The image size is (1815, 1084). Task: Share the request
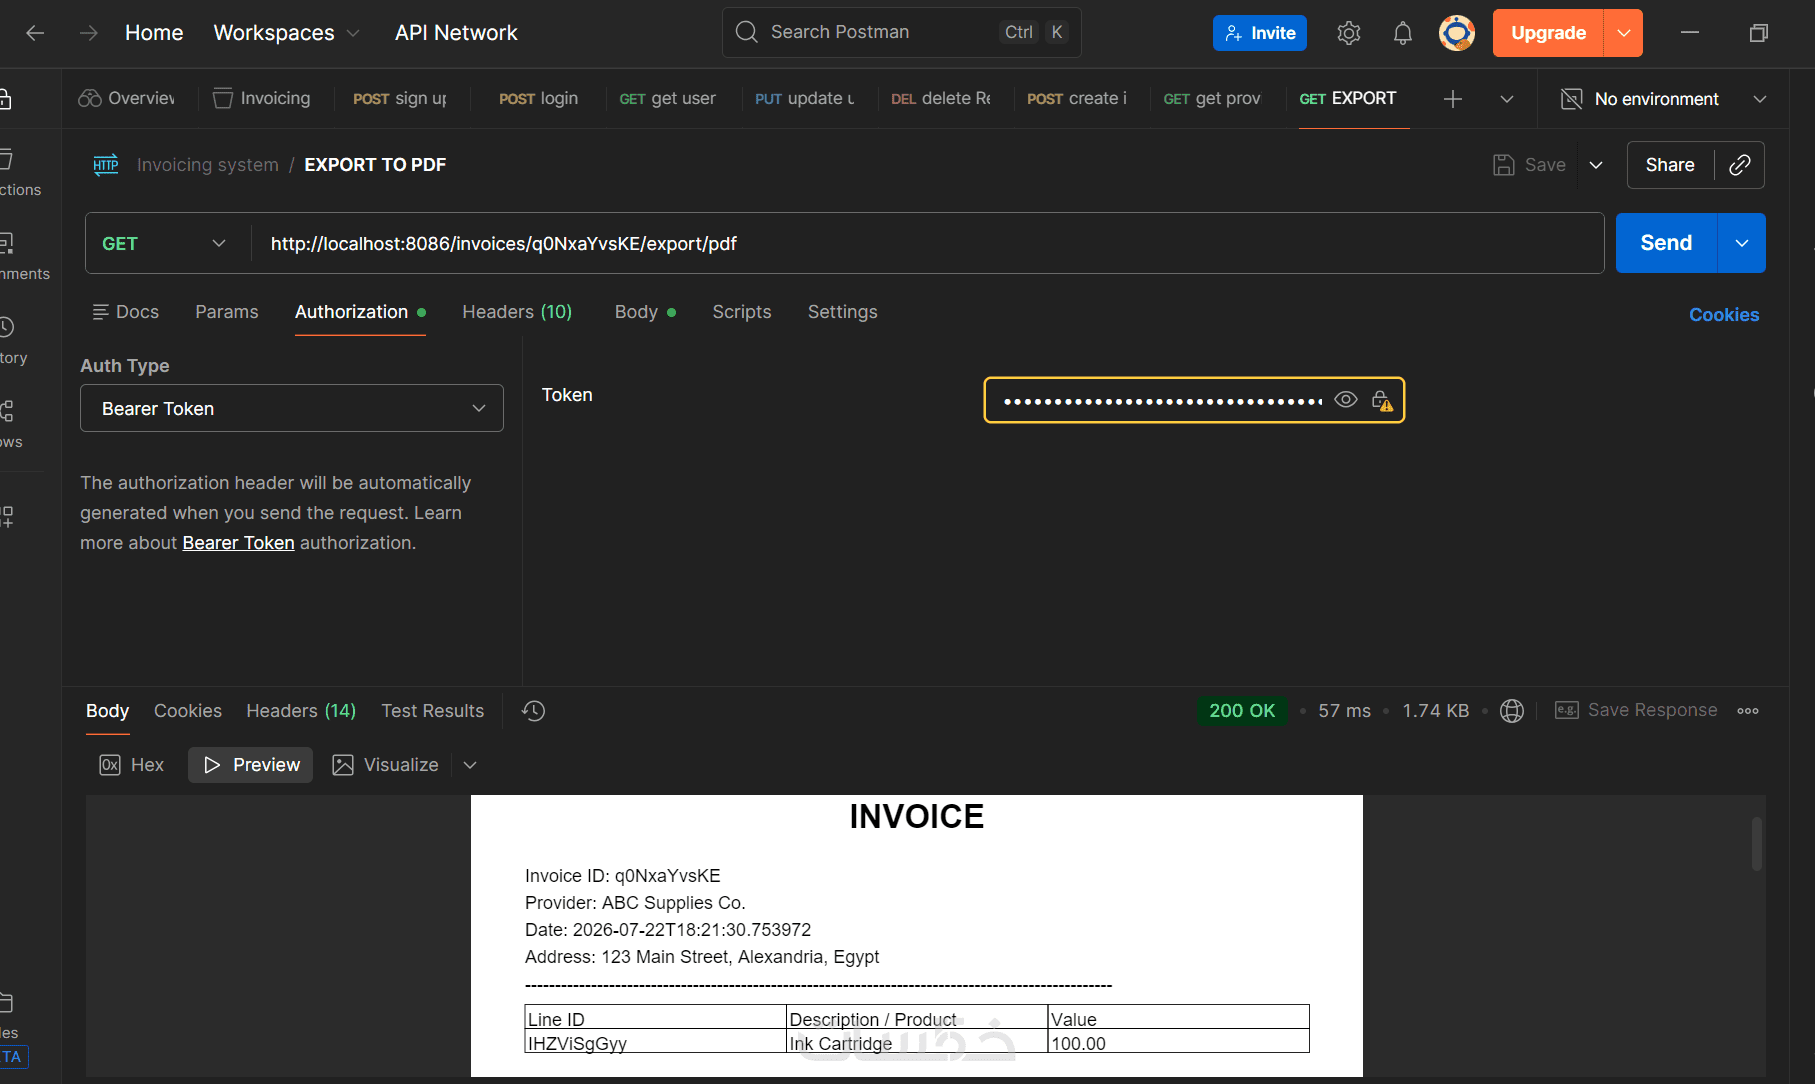pyautogui.click(x=1670, y=165)
